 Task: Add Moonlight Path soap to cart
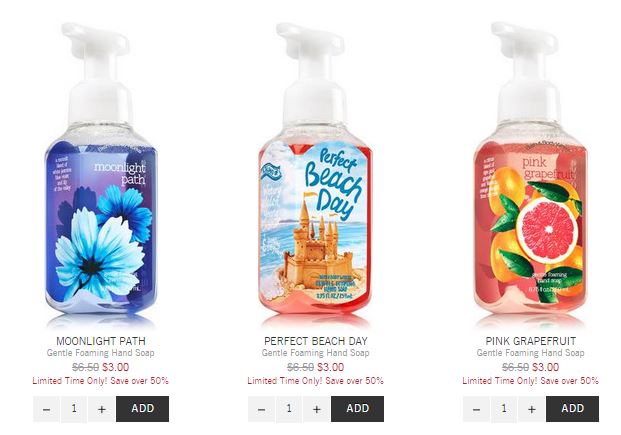143,409
